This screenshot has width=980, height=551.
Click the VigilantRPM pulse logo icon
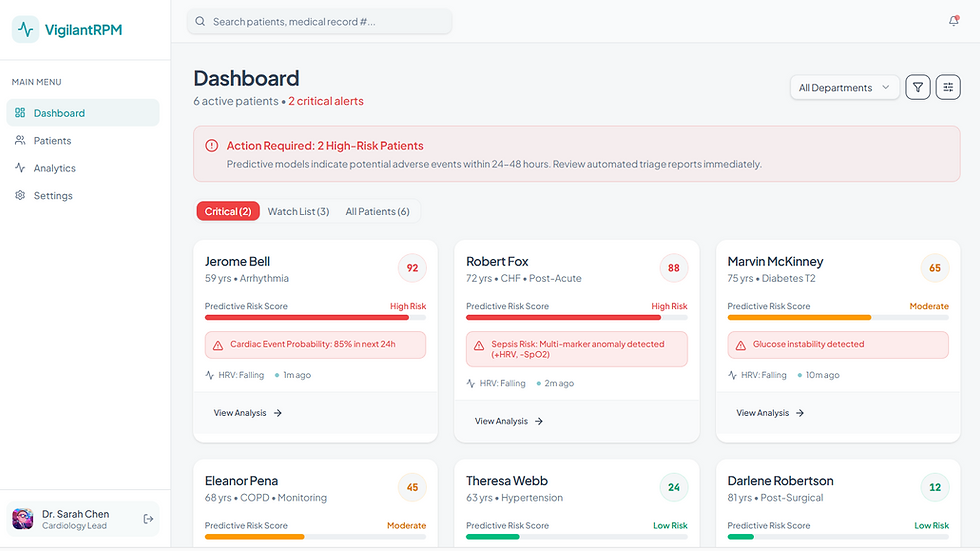[x=26, y=29]
